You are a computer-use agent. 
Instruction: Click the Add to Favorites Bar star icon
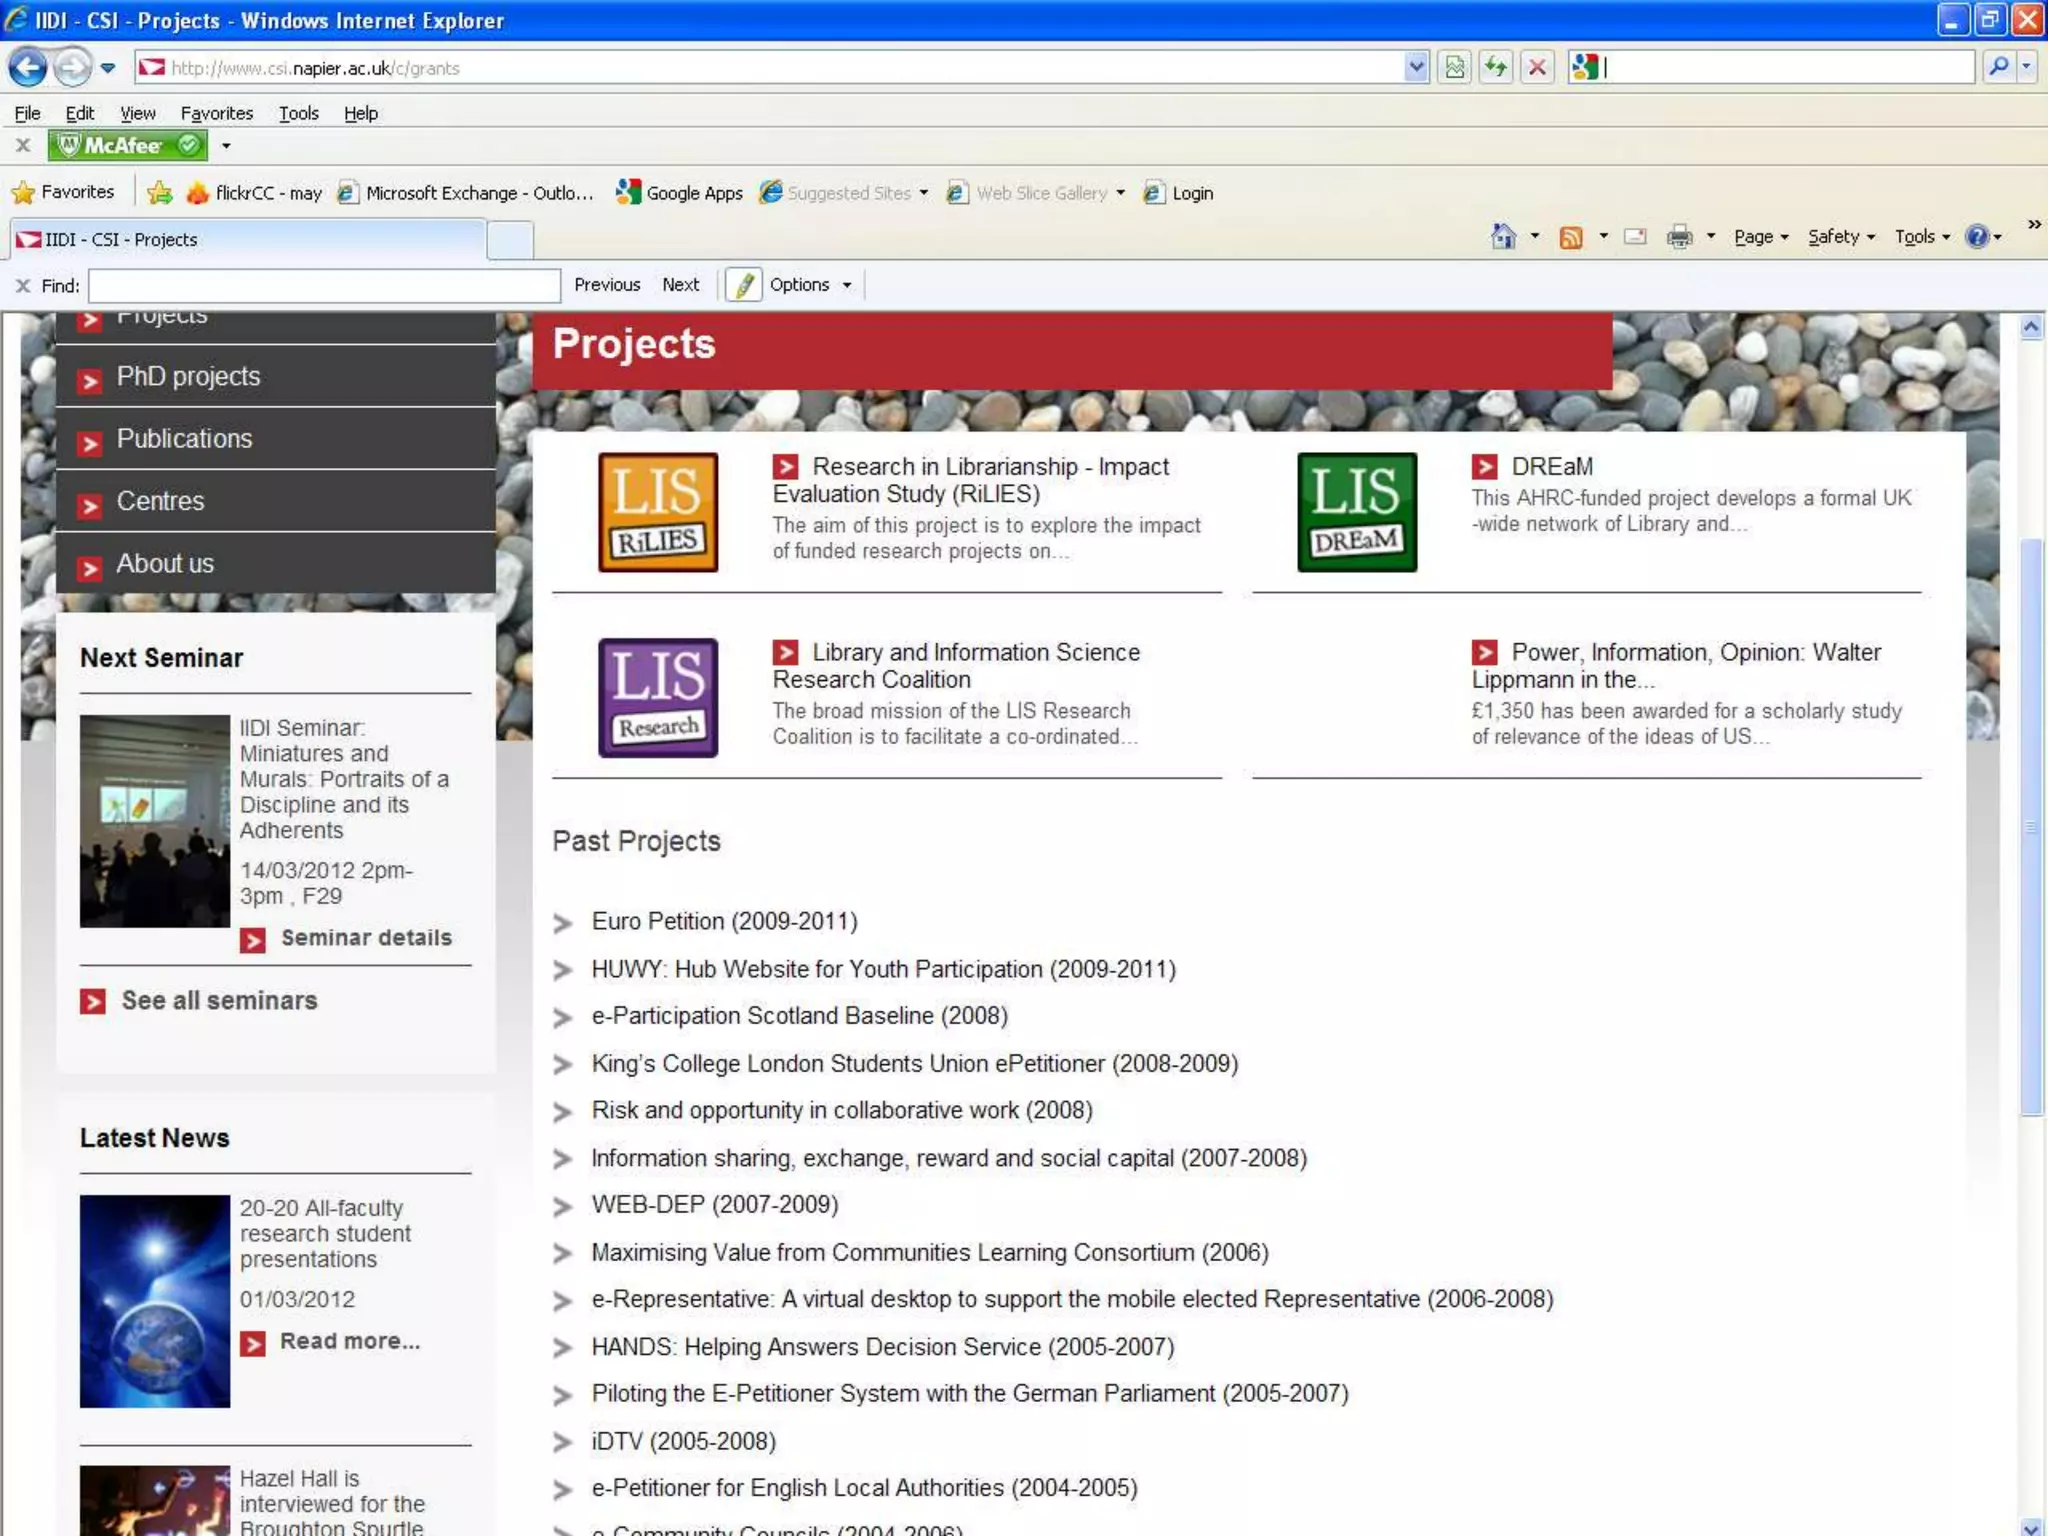pos(159,193)
